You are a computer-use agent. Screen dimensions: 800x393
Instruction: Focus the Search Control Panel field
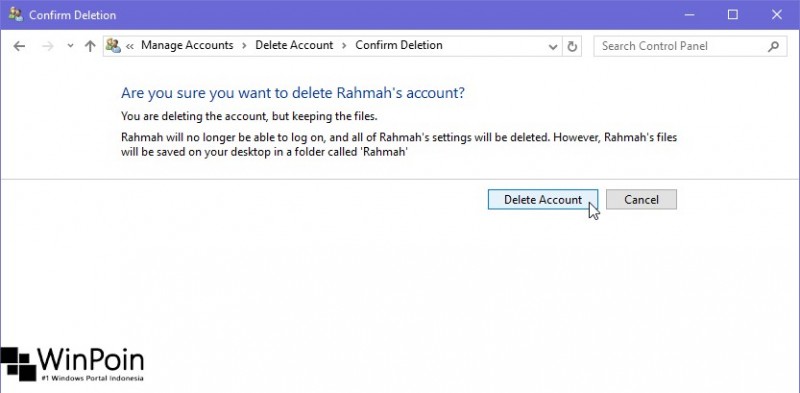(690, 46)
